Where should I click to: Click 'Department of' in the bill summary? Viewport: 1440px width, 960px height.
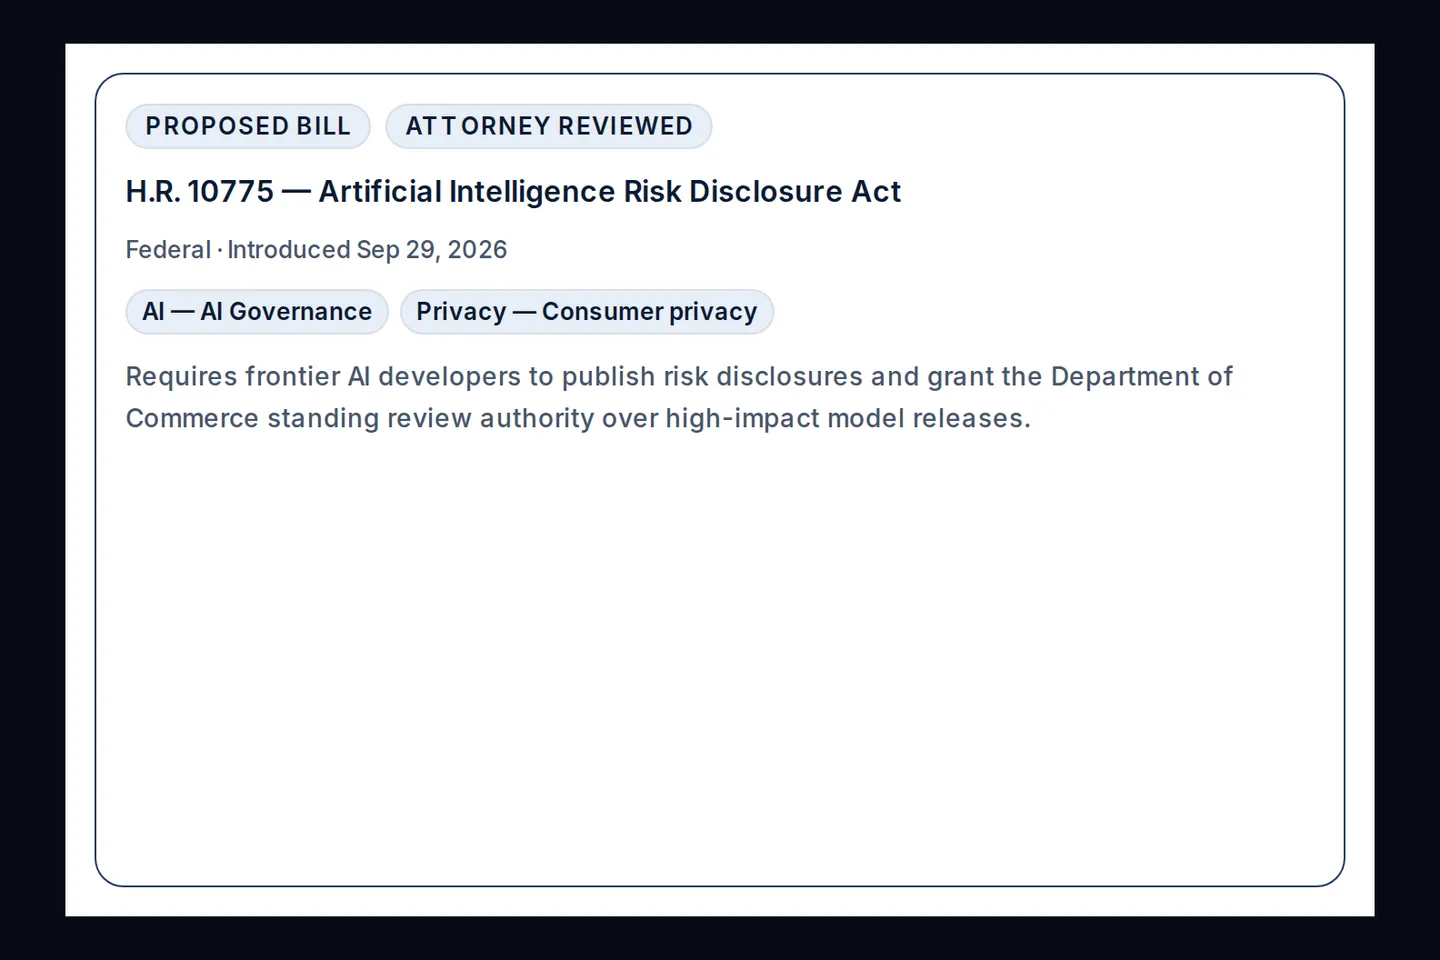coord(1142,376)
